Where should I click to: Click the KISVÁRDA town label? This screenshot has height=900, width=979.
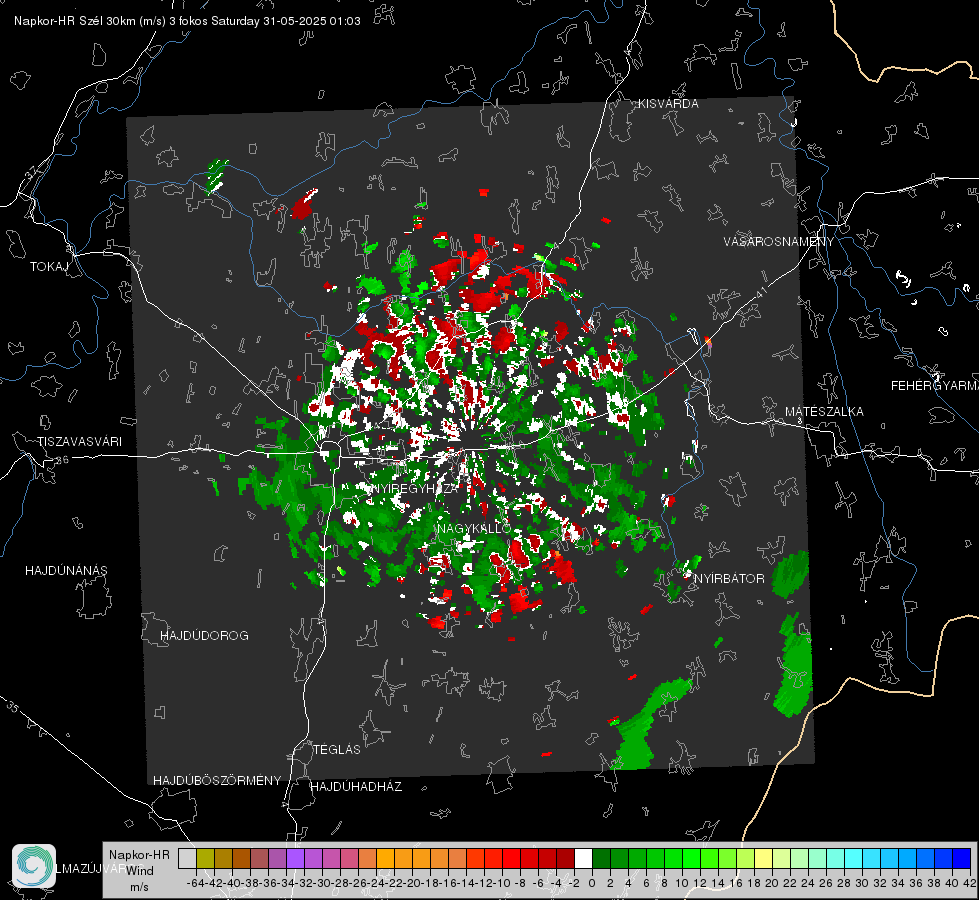pyautogui.click(x=668, y=104)
